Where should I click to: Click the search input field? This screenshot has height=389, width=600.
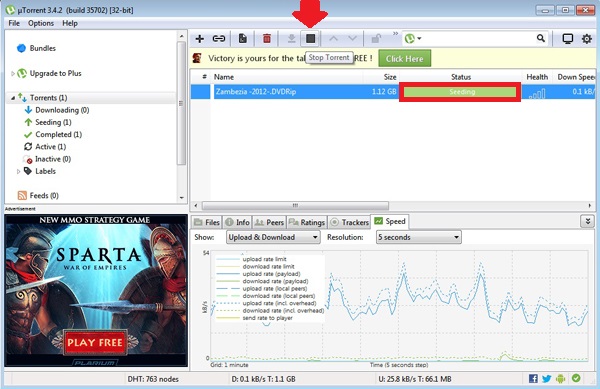pos(478,39)
